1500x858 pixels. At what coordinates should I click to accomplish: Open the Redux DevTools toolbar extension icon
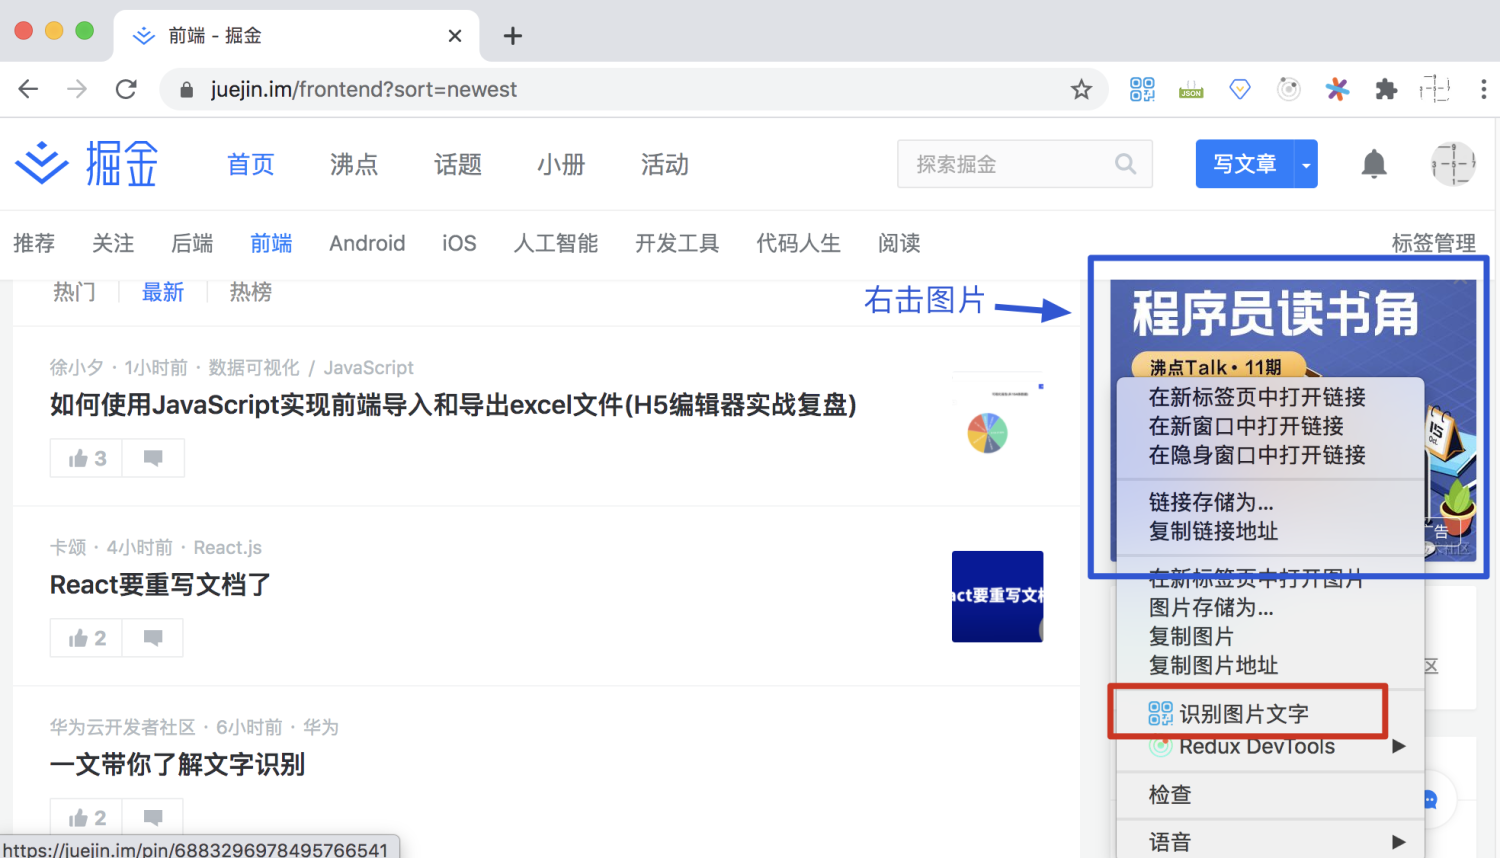coord(1289,89)
